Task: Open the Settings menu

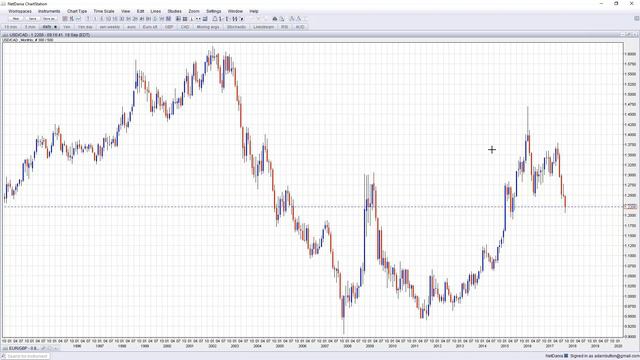Action: tap(213, 11)
